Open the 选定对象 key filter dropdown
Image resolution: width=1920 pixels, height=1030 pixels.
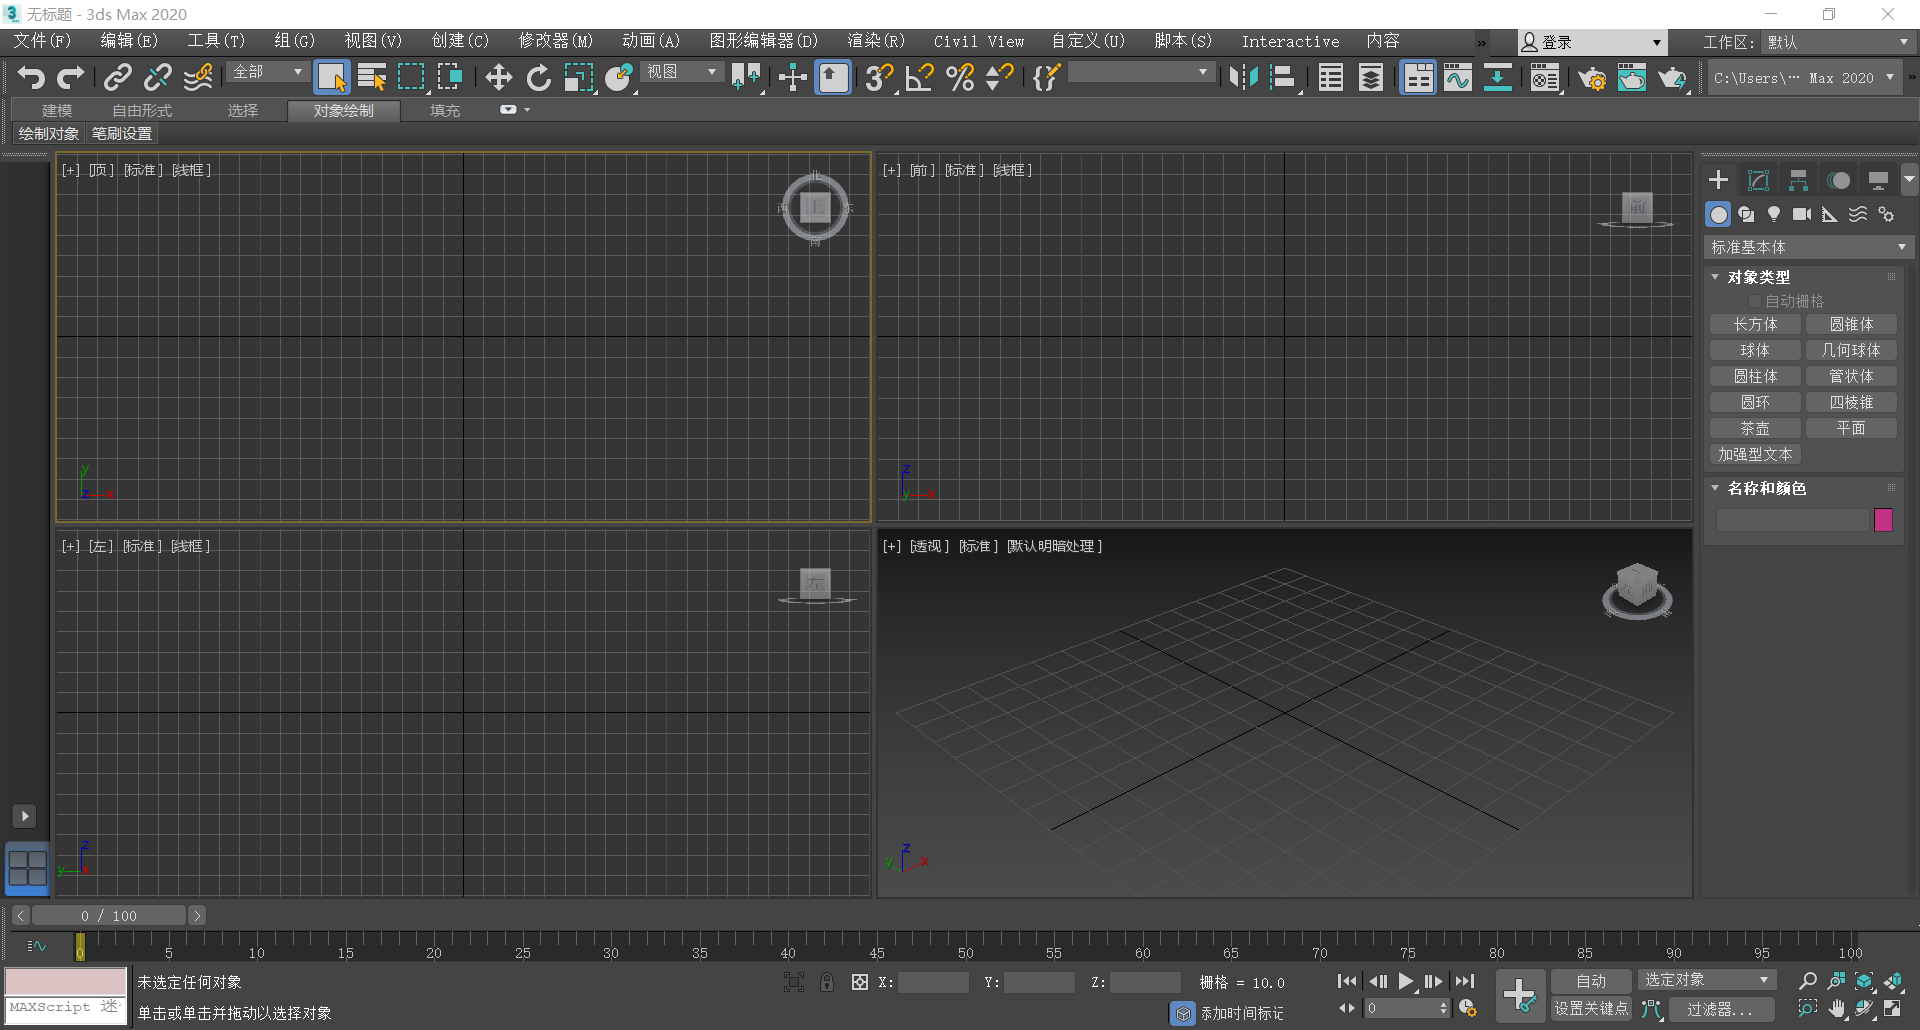click(x=1706, y=980)
